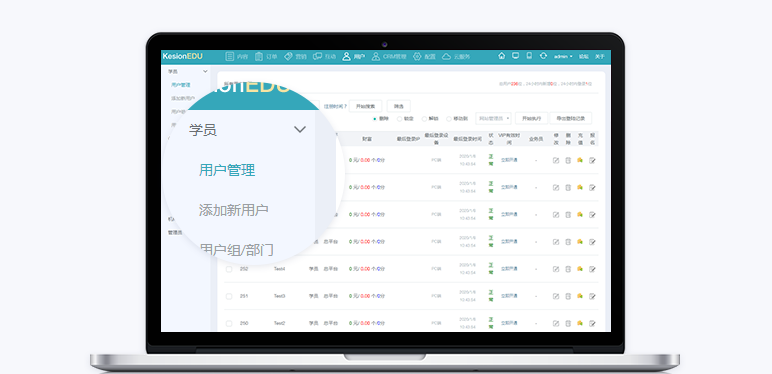Viewport: 772px width, 374px height.
Task: Click the 开始执行 button
Action: pos(531,119)
